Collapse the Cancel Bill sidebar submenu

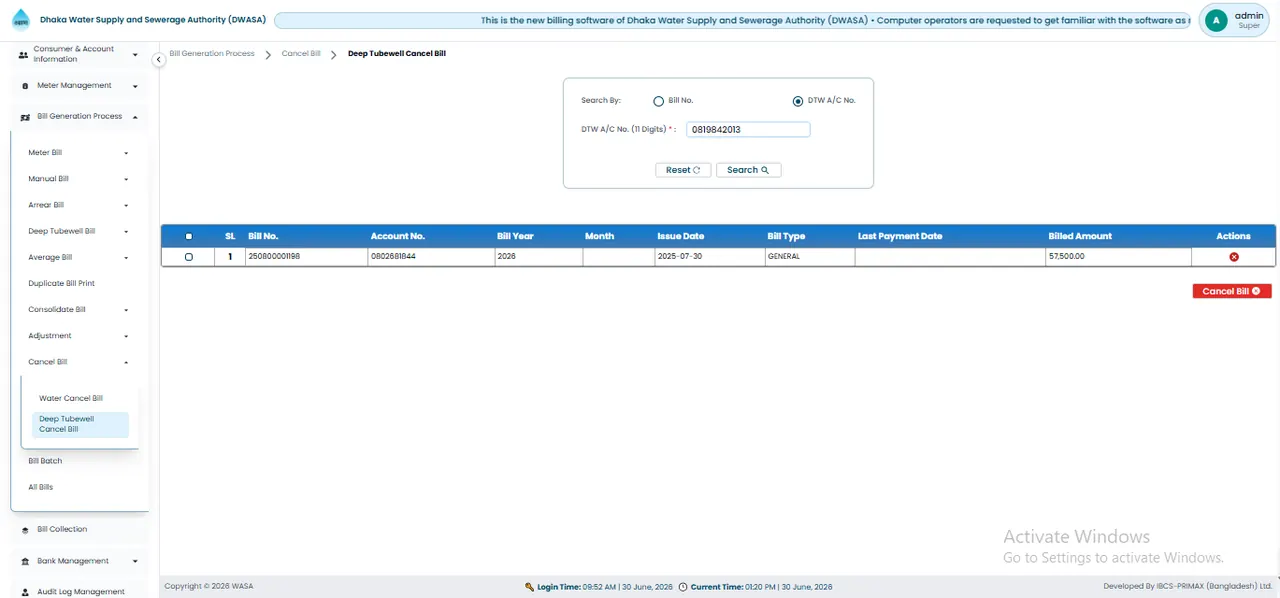[x=126, y=362]
